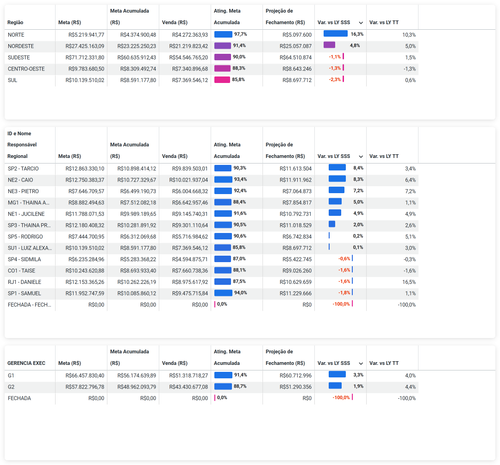Viewport: 500px width, 465px height.
Task: Click the Região column header
Action: point(15,22)
